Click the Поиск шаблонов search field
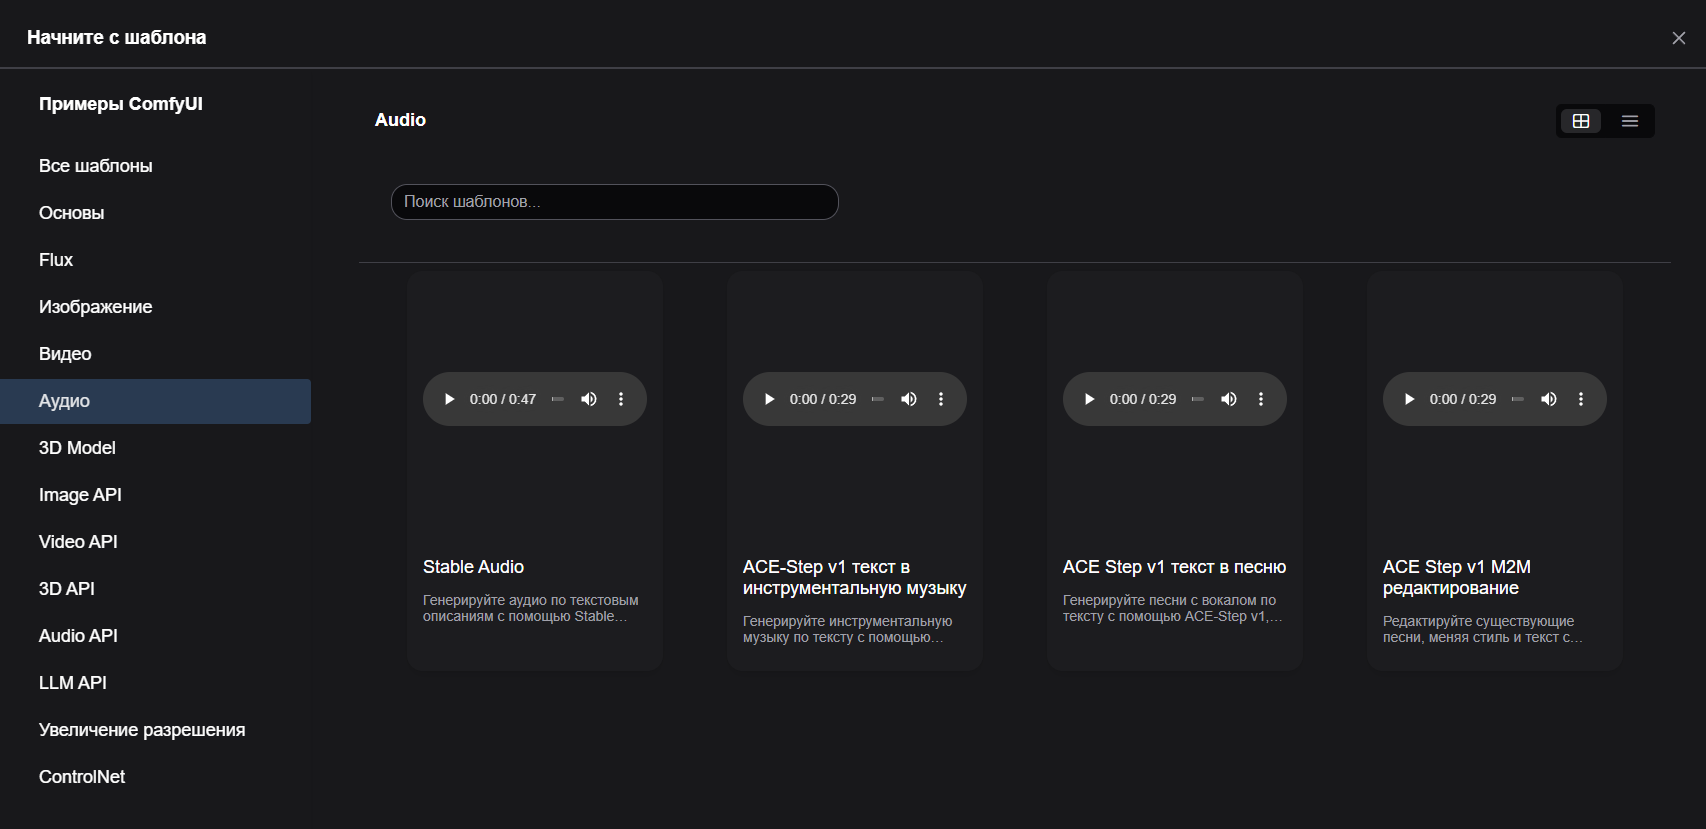This screenshot has height=829, width=1706. pyautogui.click(x=614, y=202)
